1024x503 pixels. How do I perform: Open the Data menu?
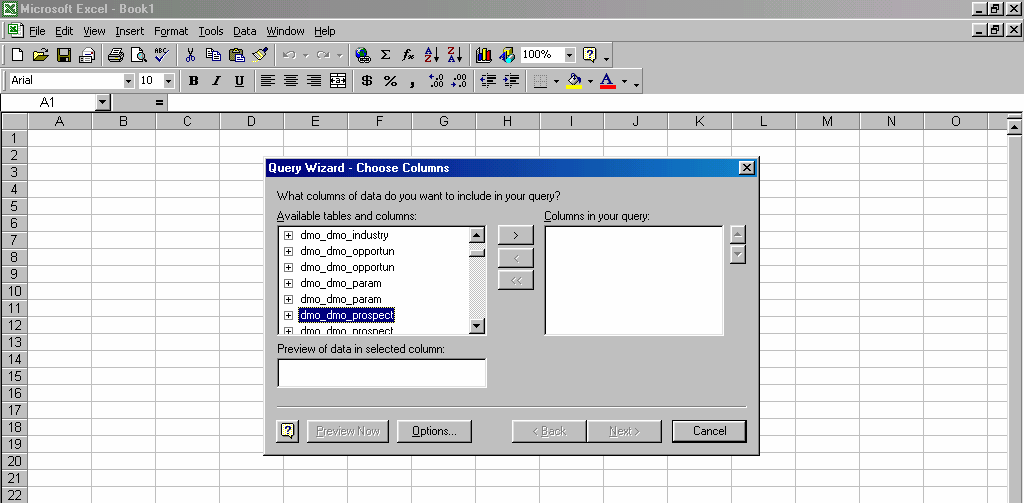[x=245, y=31]
